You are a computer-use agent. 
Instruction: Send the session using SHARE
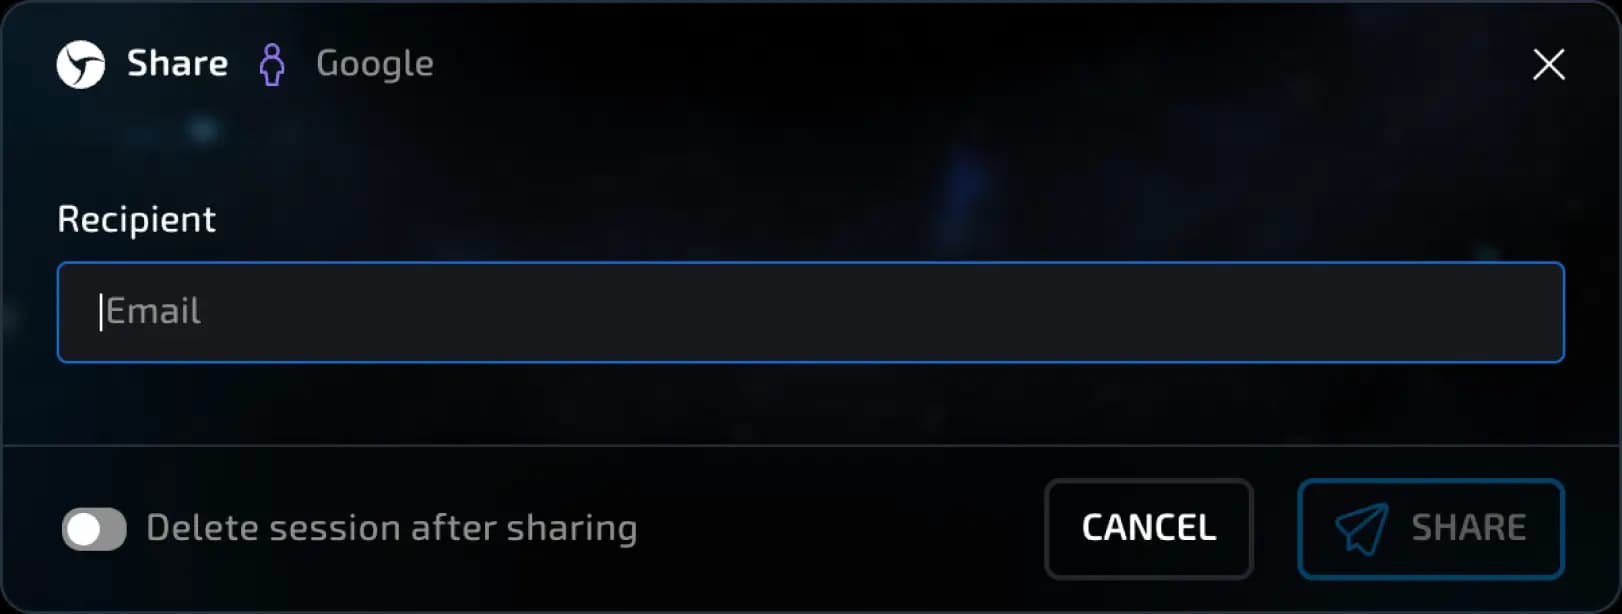pyautogui.click(x=1431, y=529)
